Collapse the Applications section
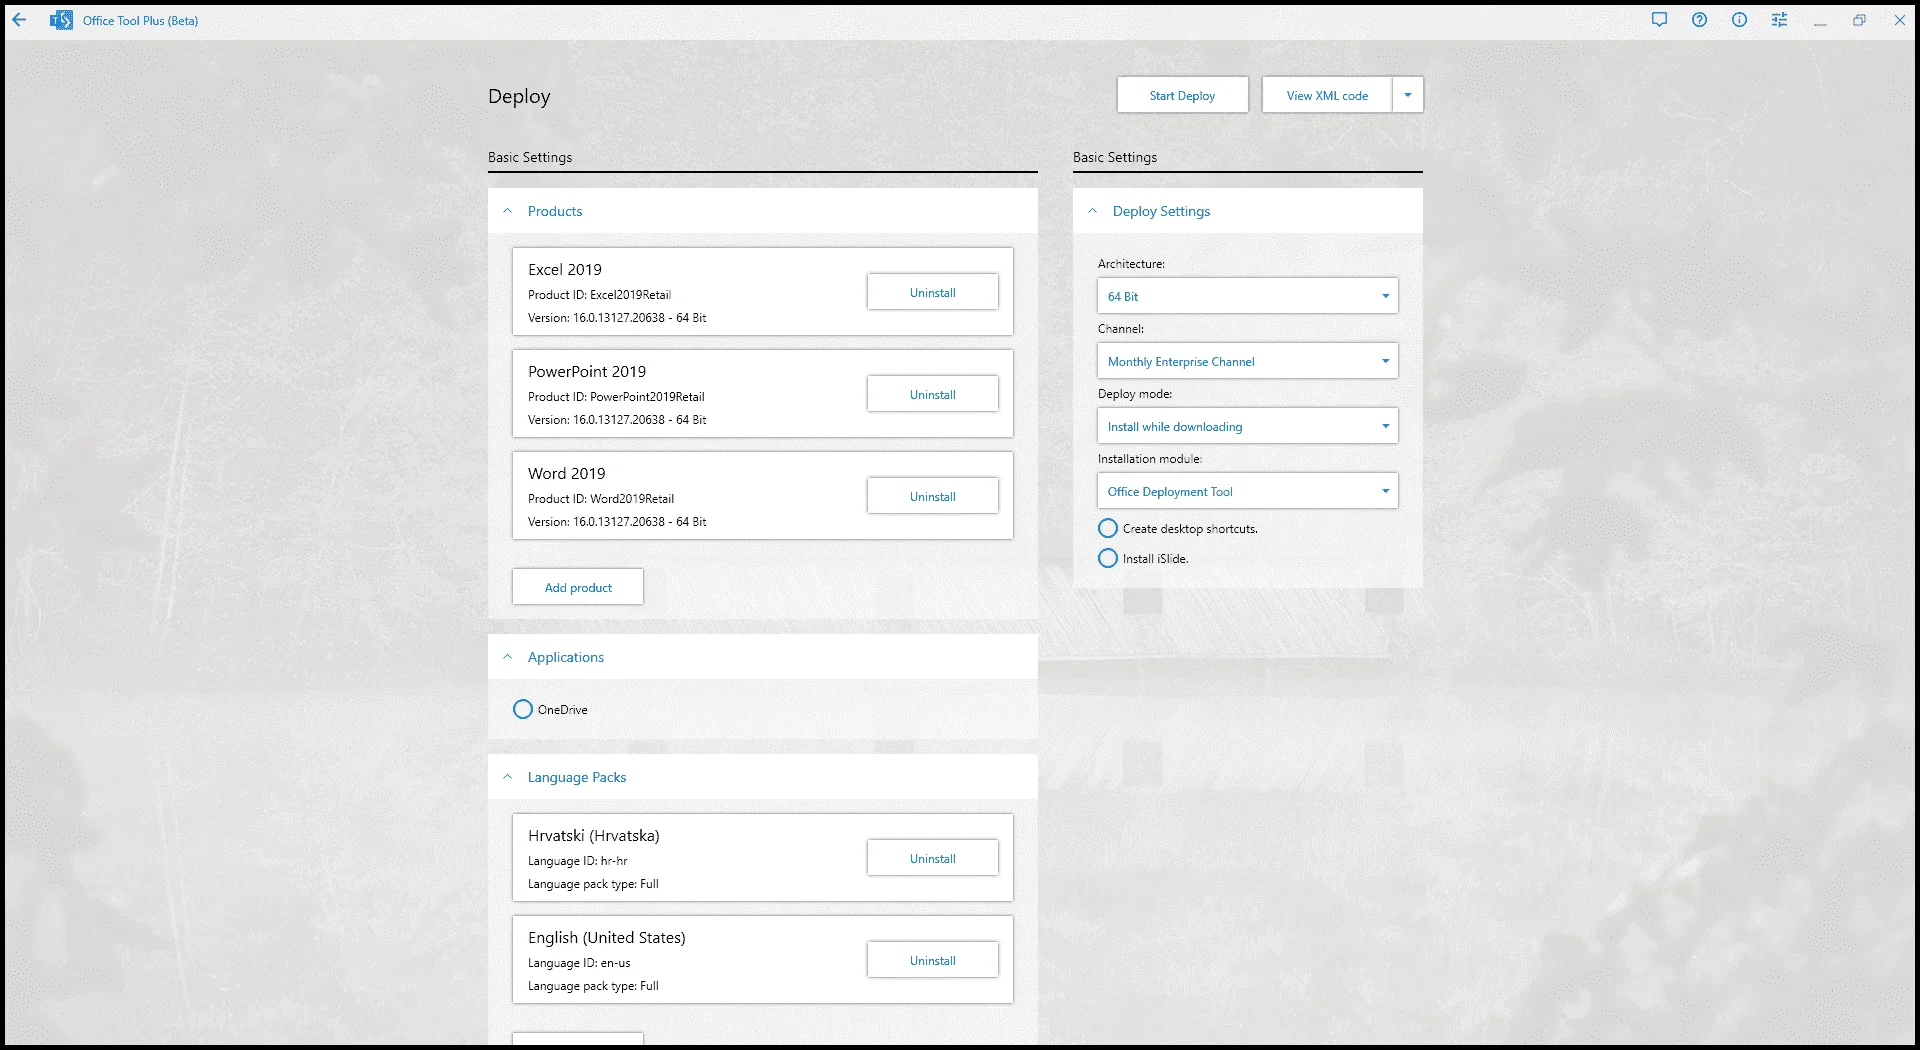 (x=507, y=657)
